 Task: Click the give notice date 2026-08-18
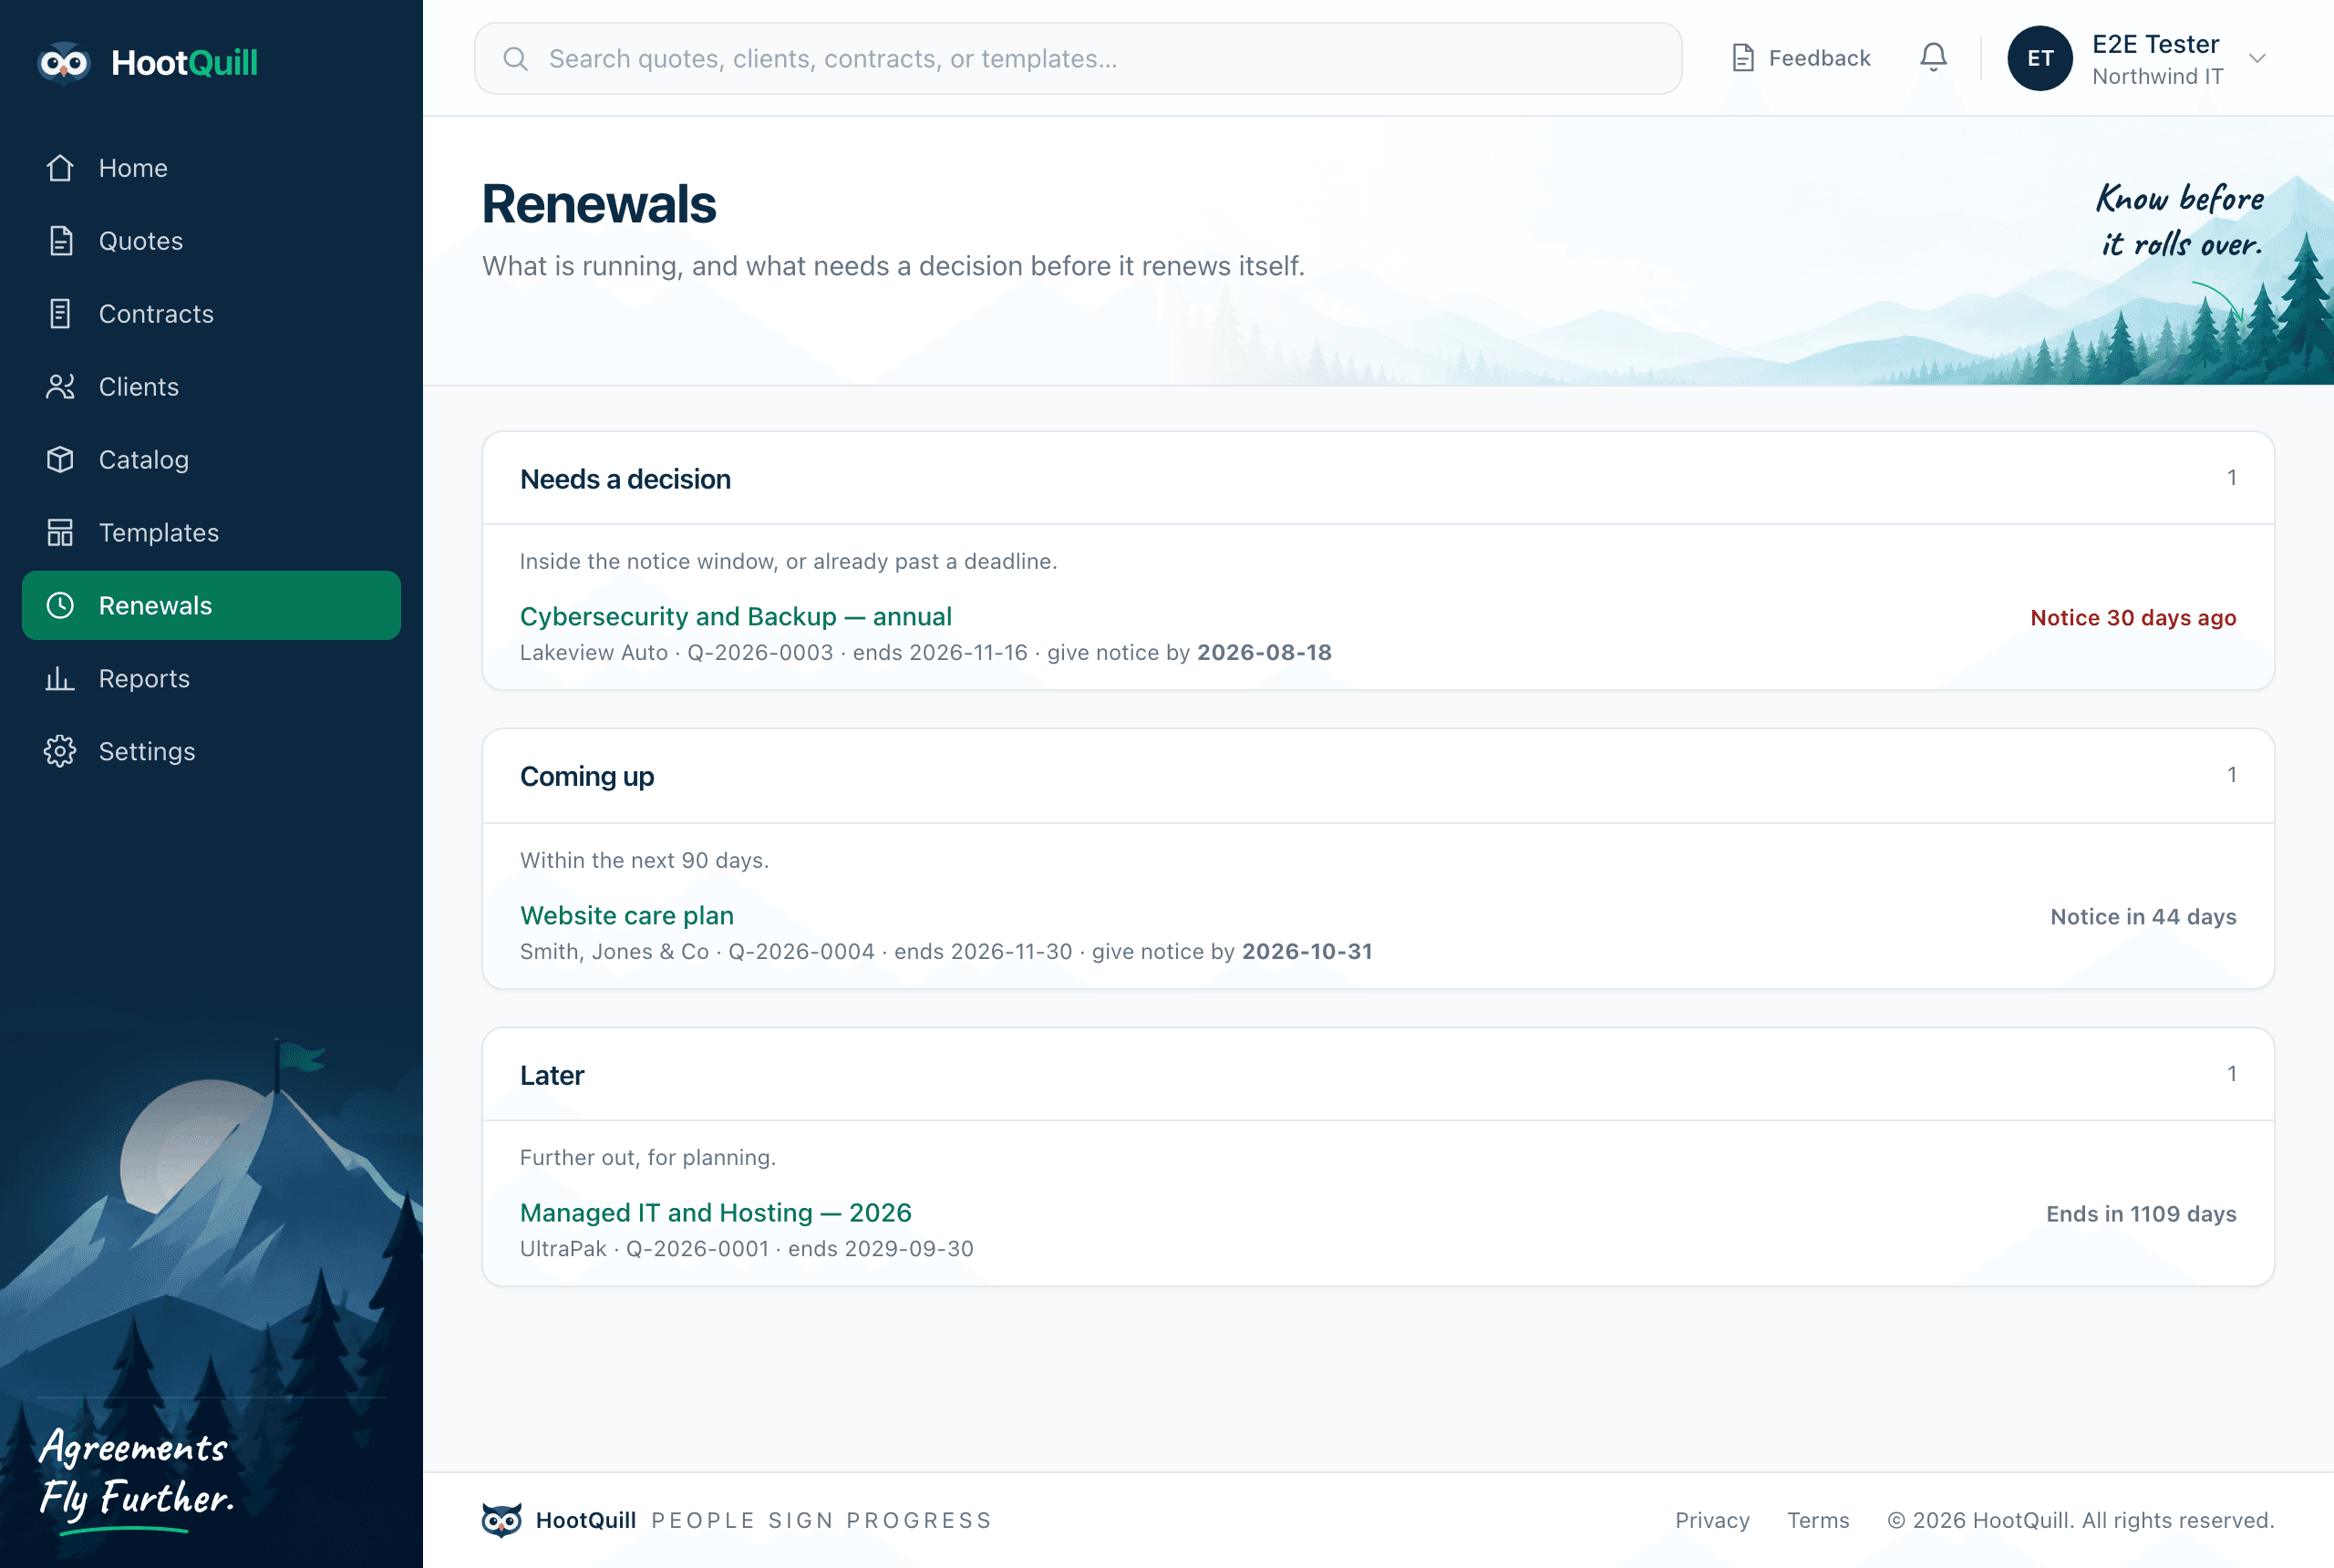coord(1264,653)
